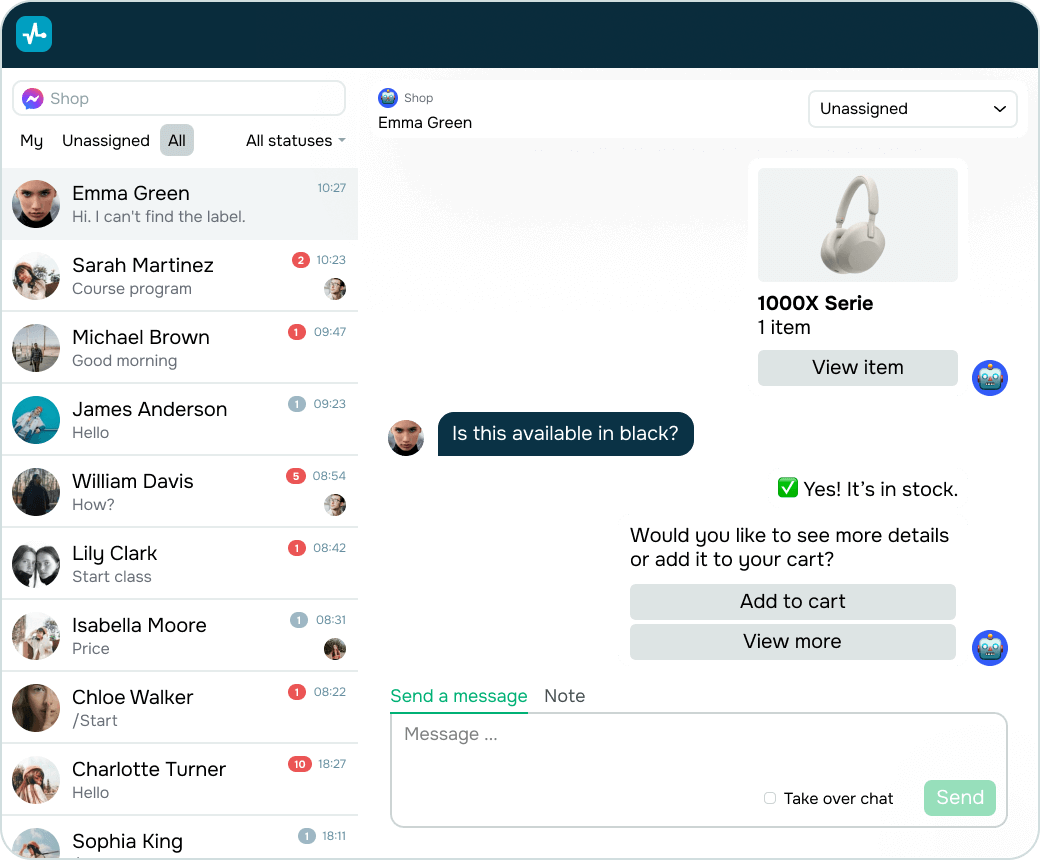Click unread badge 5 on William Davis
The height and width of the screenshot is (860, 1040).
pos(296,476)
